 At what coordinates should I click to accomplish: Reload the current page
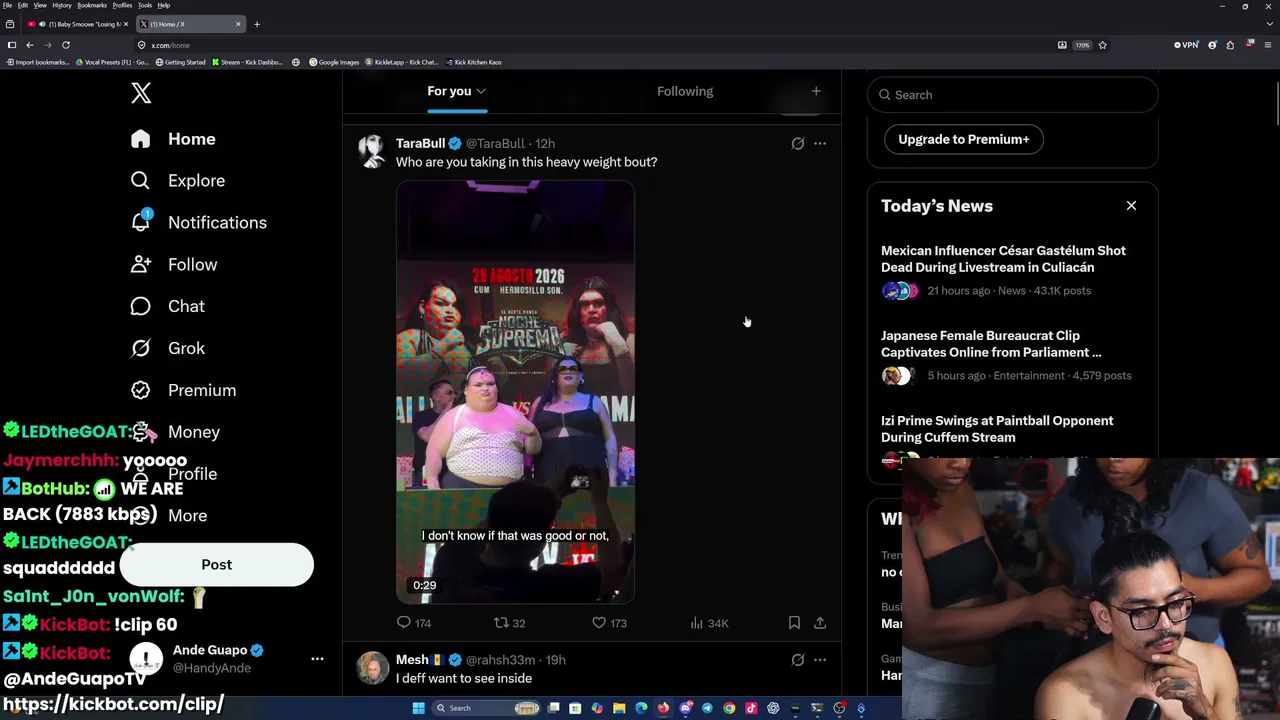(66, 45)
